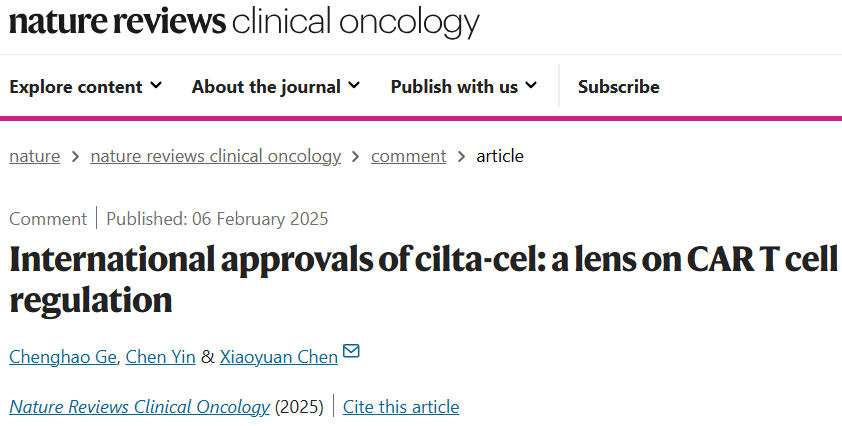Click the Subscribe link
This screenshot has width=842, height=426.
[618, 87]
